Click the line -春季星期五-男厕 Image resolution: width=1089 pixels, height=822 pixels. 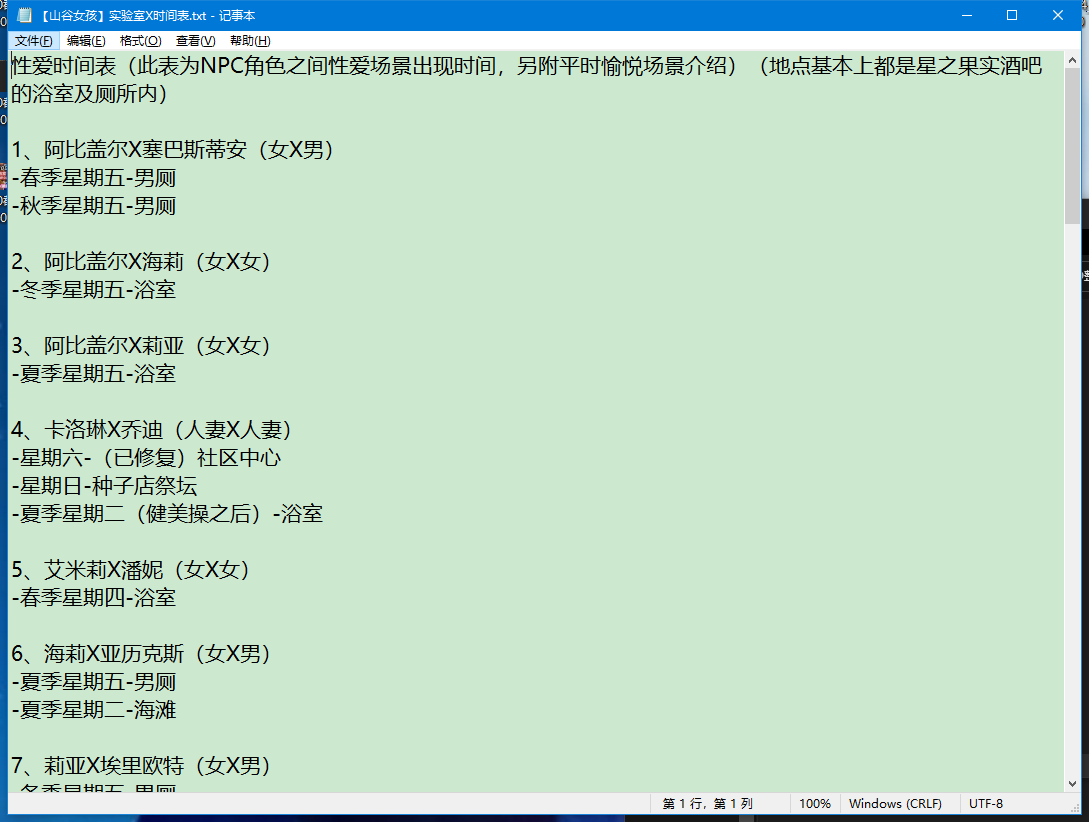coord(94,178)
